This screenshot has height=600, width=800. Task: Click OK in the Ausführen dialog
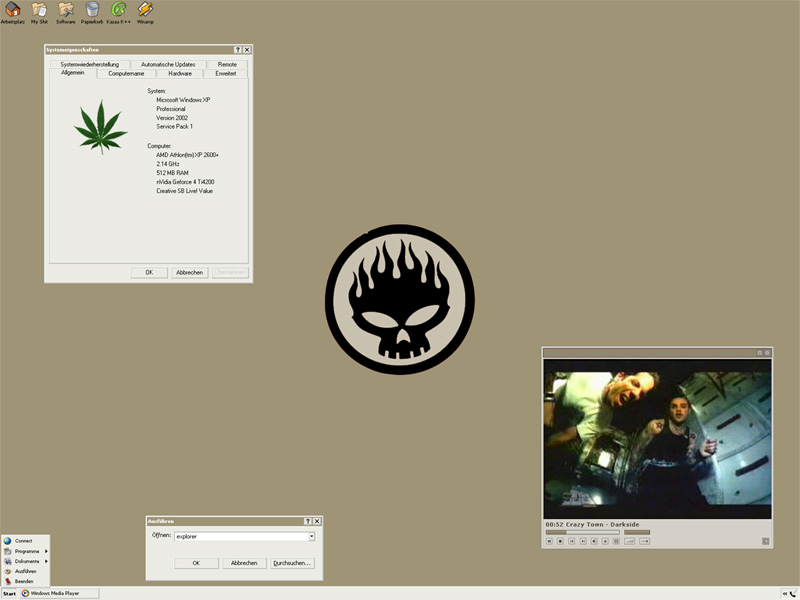[x=196, y=563]
